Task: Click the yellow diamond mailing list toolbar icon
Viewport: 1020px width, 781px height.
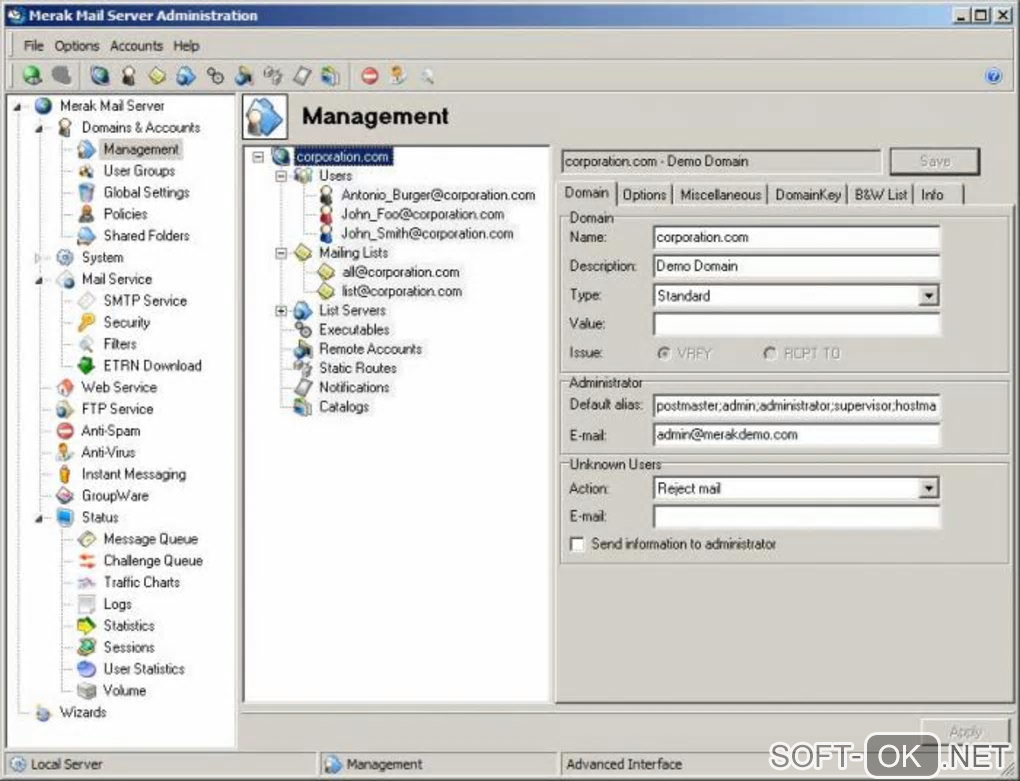Action: click(x=157, y=76)
